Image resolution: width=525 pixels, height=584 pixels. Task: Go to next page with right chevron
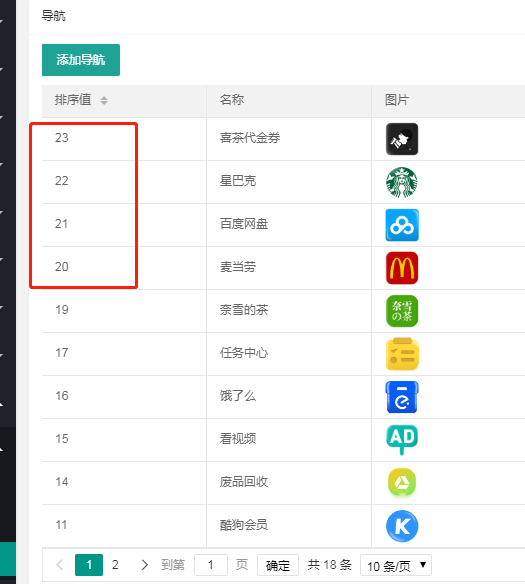(144, 565)
